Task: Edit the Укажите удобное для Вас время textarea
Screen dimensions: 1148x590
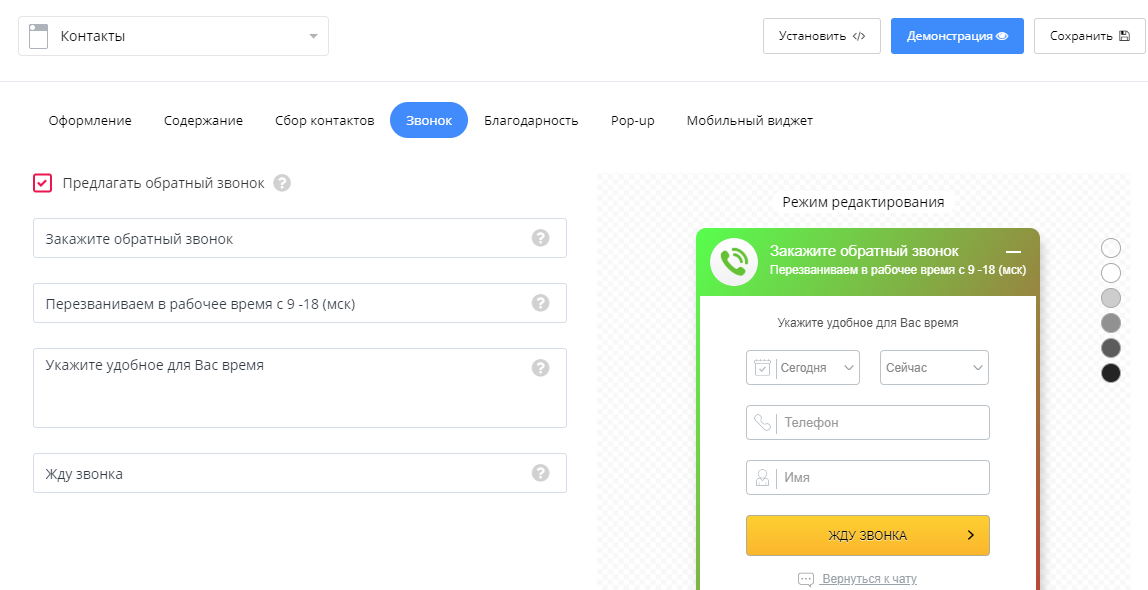Action: [x=299, y=388]
